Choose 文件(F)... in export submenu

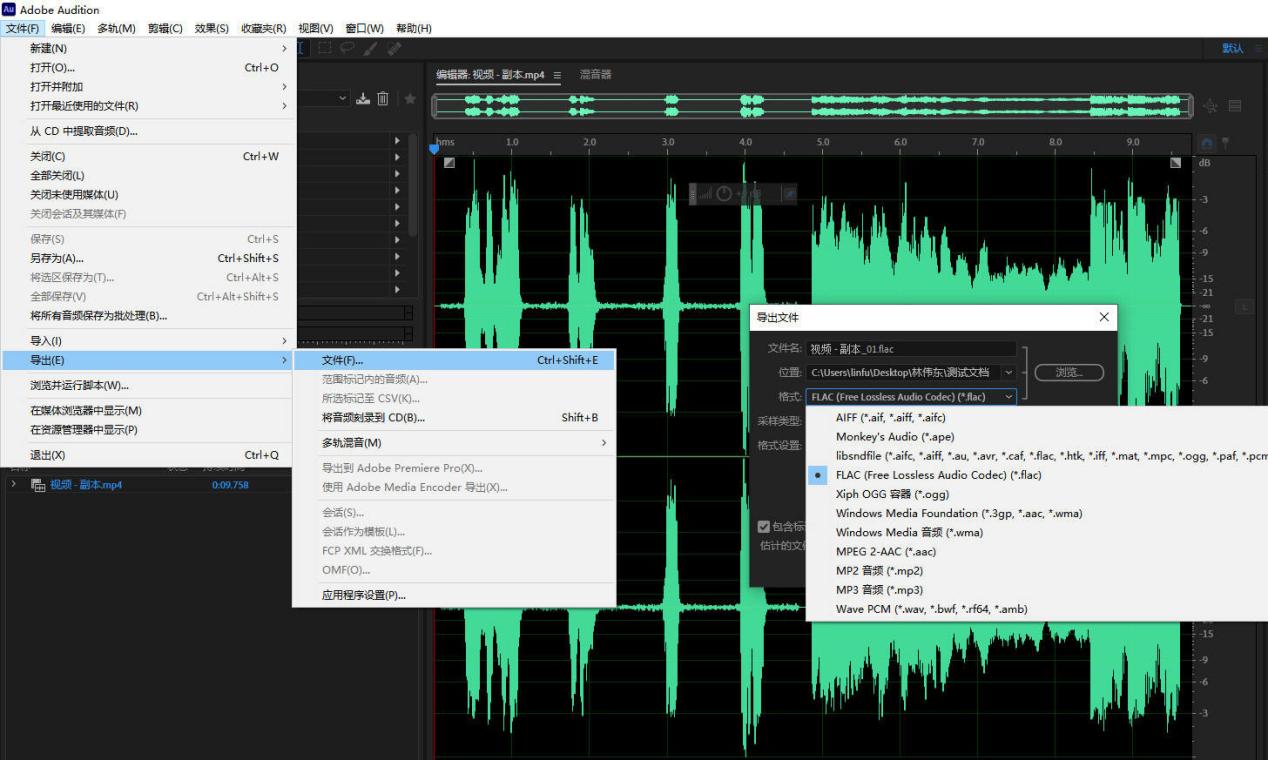[454, 360]
